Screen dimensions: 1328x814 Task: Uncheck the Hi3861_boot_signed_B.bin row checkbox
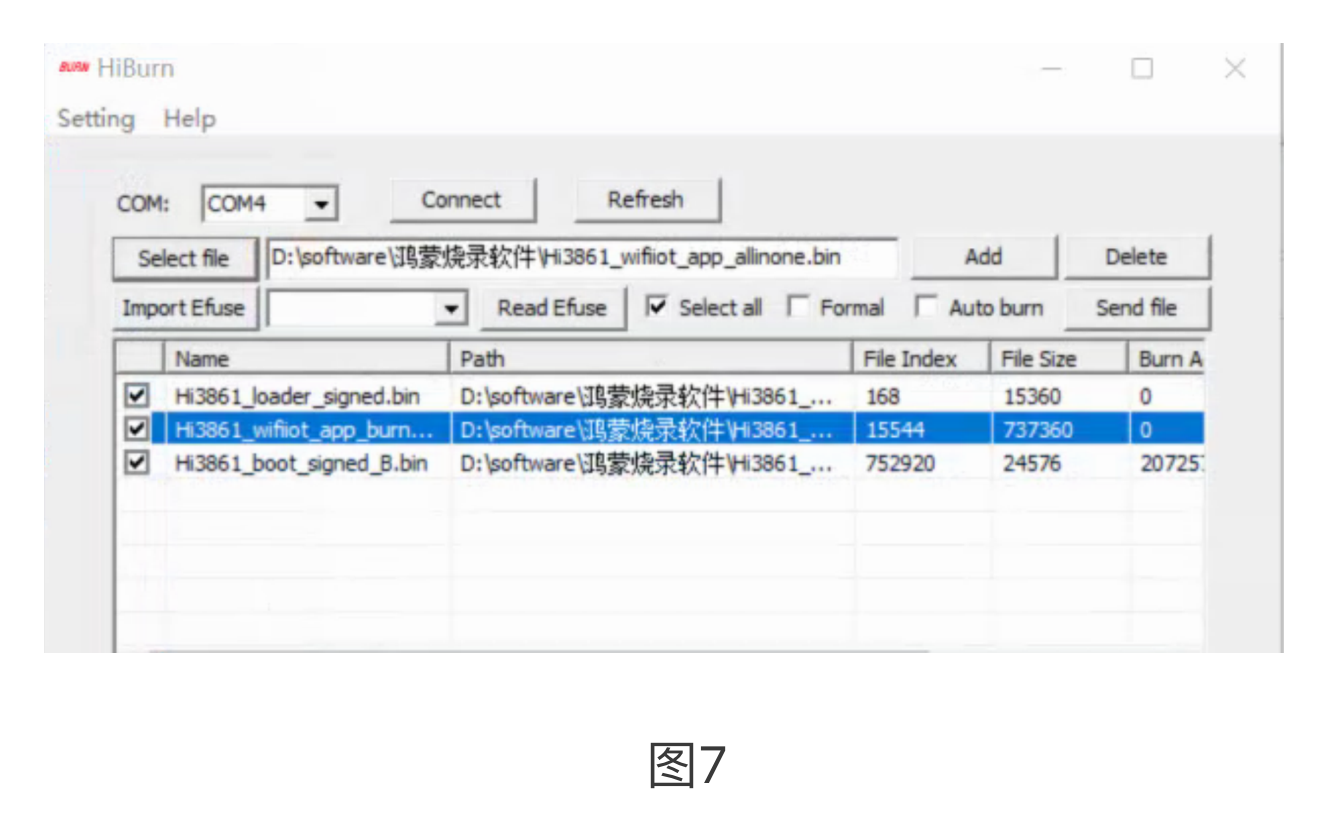point(136,463)
